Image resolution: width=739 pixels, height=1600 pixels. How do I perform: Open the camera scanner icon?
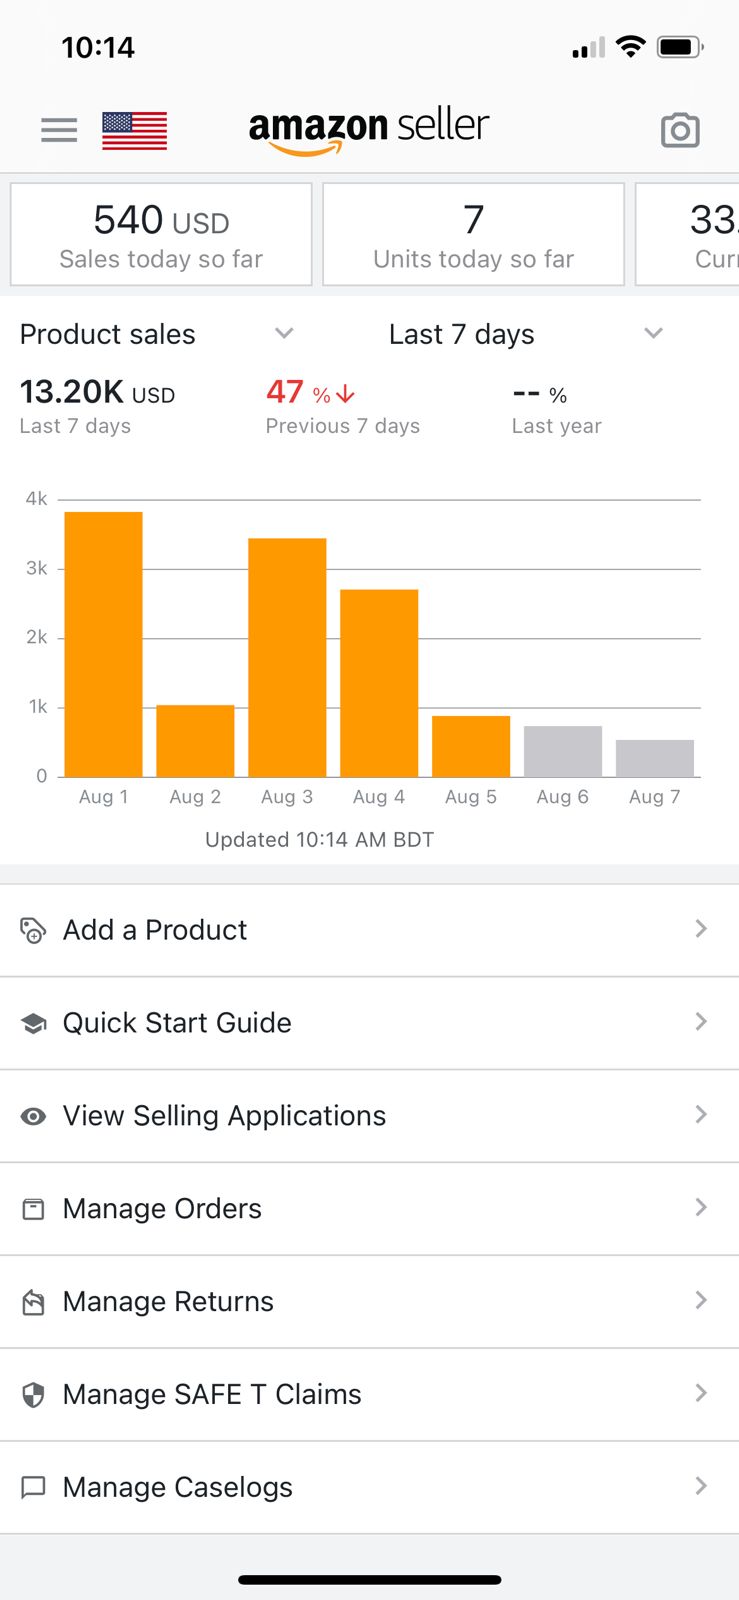click(680, 131)
